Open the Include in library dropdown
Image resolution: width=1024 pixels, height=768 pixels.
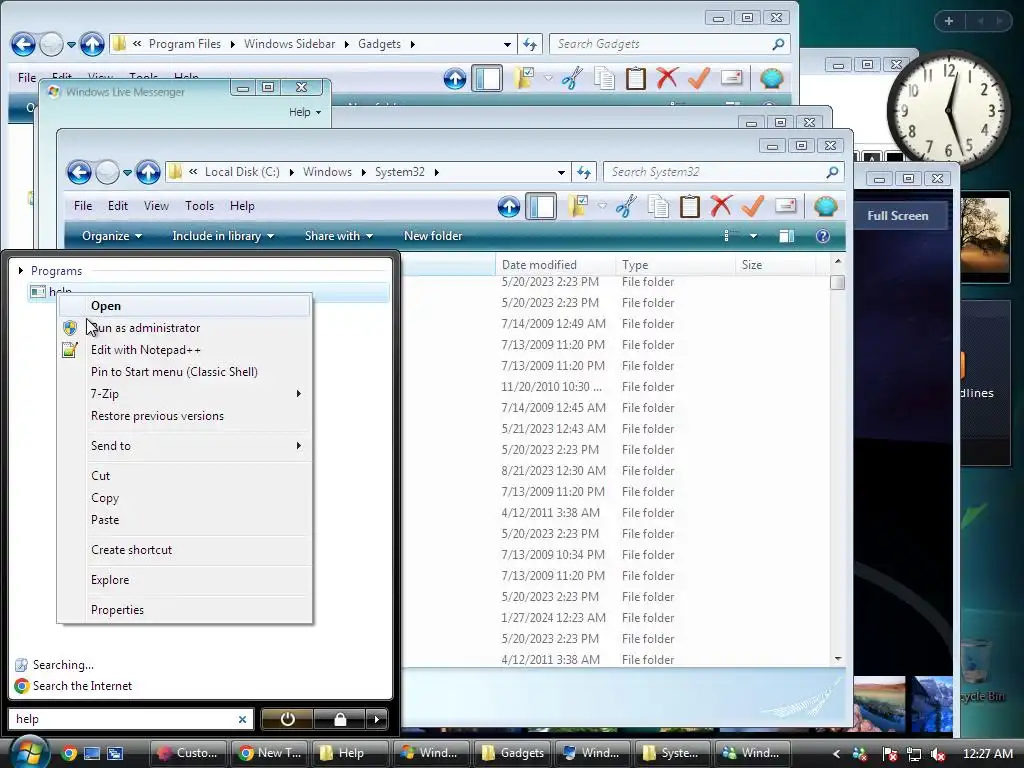[223, 236]
